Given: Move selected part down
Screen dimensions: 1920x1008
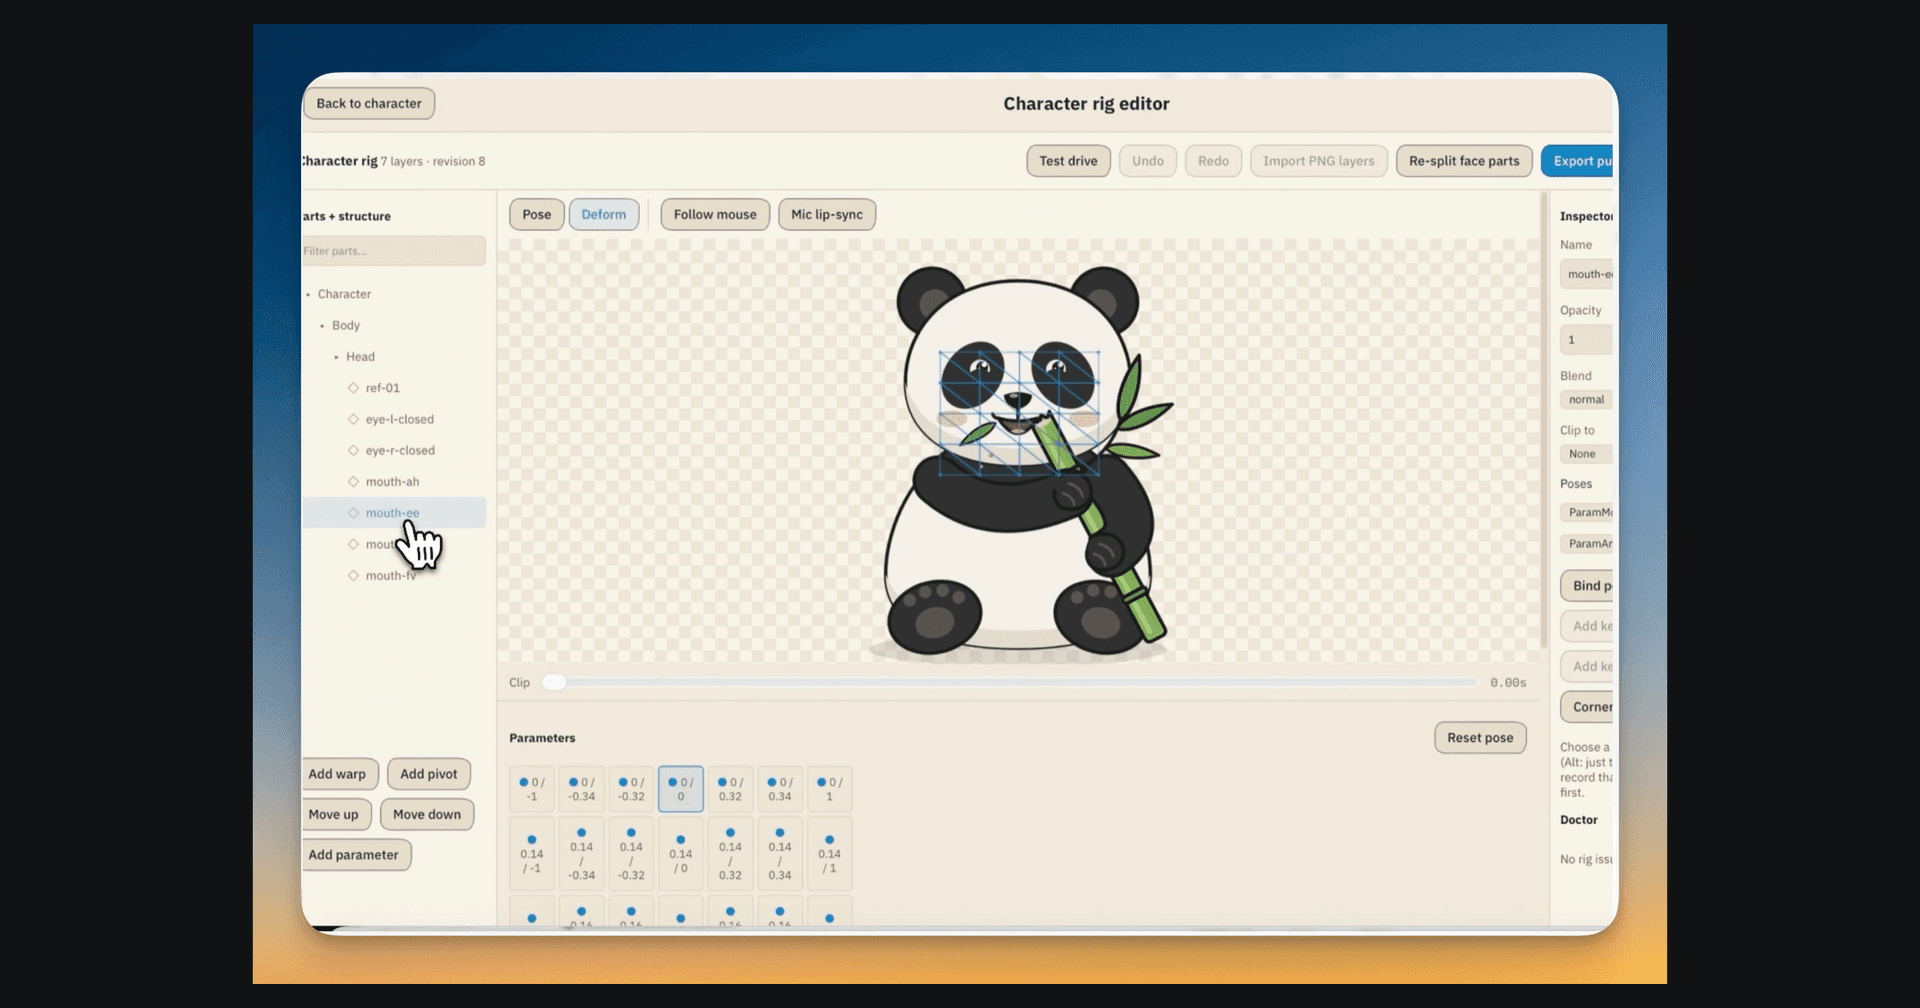Looking at the screenshot, I should point(427,815).
